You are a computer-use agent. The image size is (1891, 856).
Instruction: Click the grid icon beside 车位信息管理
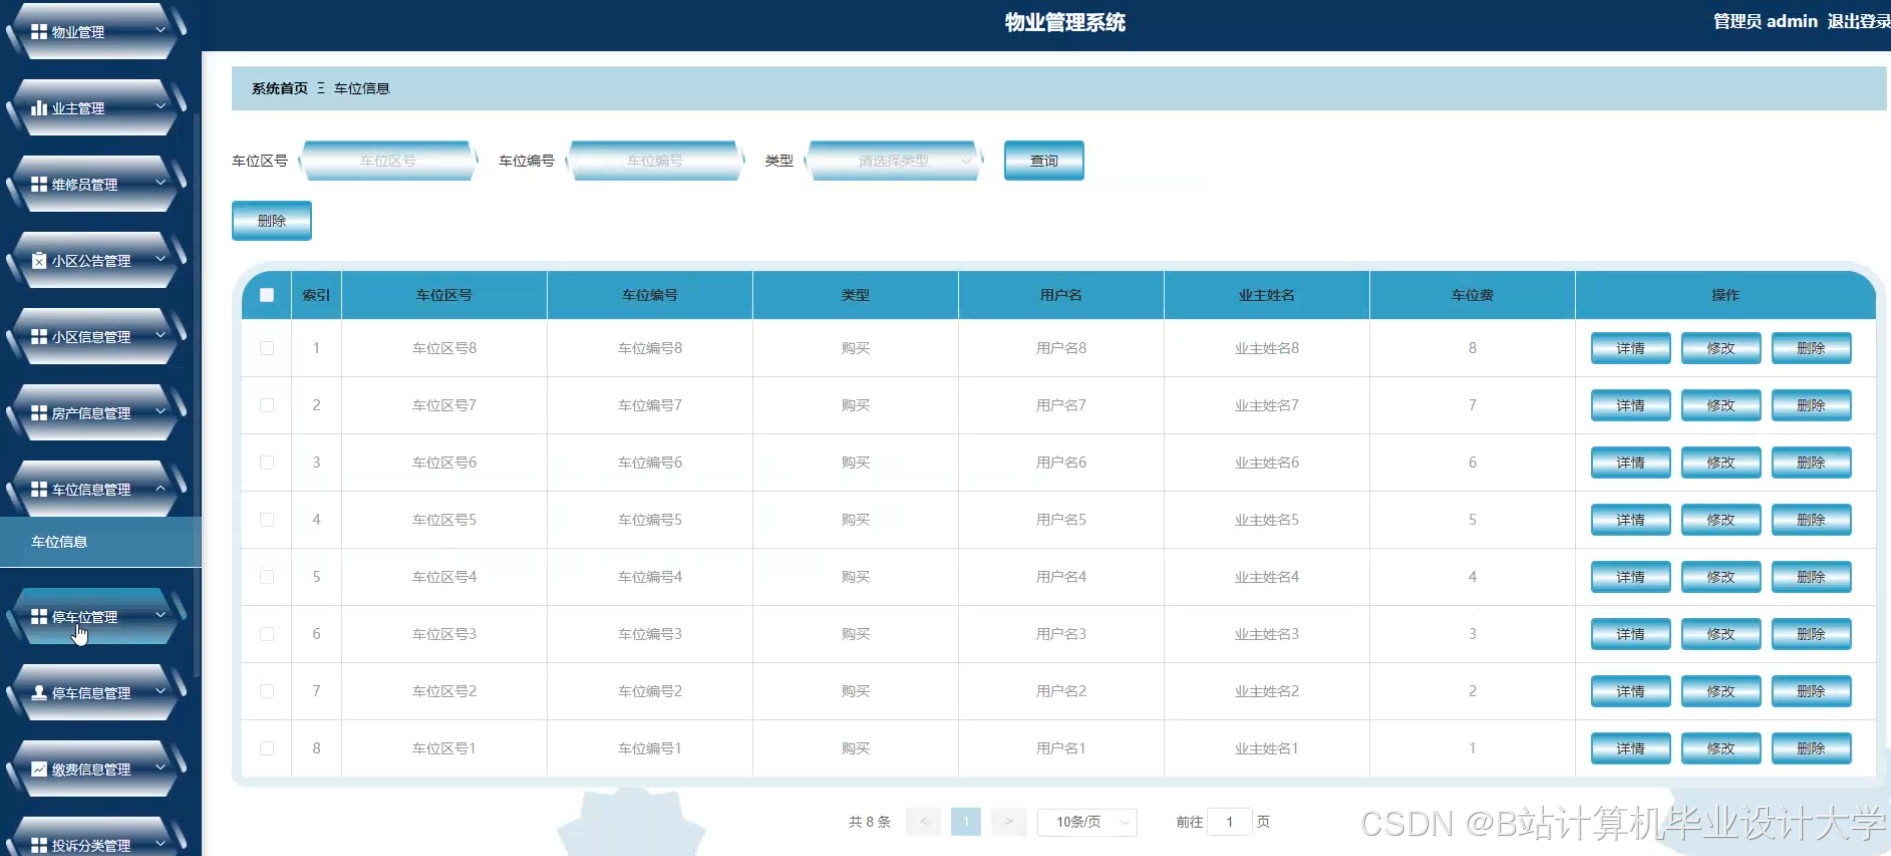click(39, 489)
